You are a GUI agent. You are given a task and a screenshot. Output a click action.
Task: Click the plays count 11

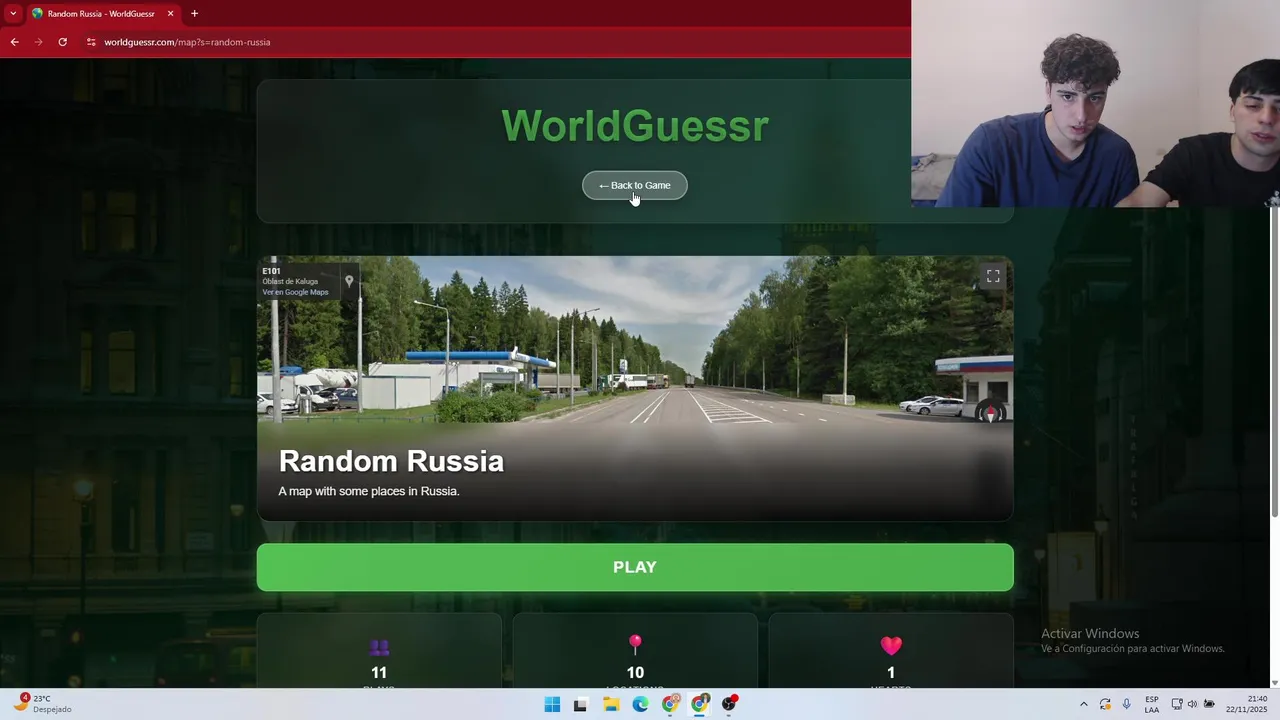(379, 673)
